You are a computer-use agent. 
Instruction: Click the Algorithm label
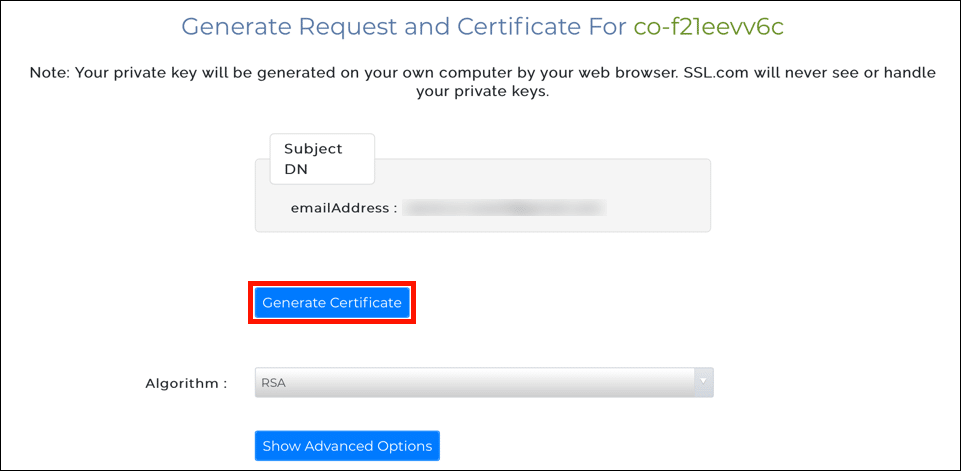(x=186, y=383)
